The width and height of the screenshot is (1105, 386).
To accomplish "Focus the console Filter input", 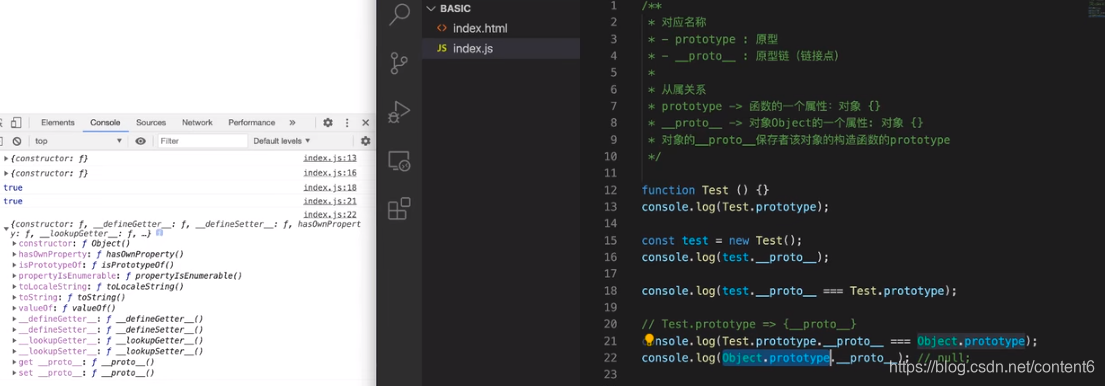I will 202,141.
